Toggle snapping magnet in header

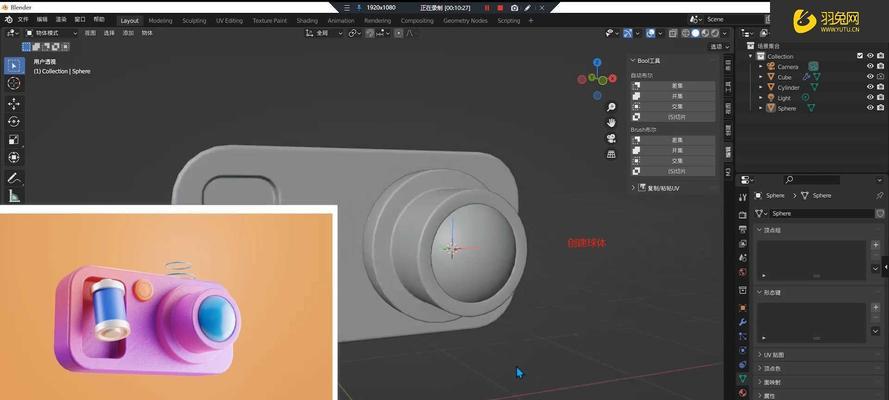pos(370,33)
